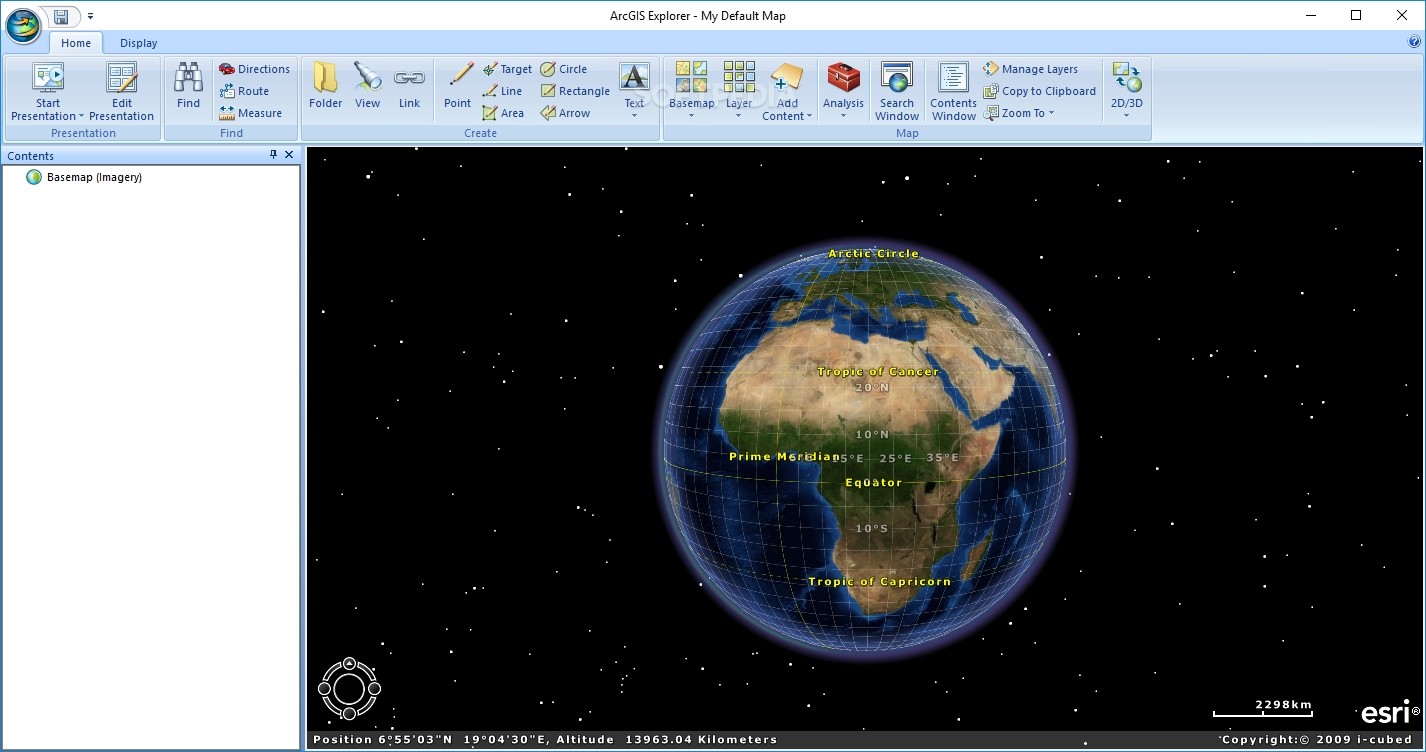Open the Analysis toolbox icon
The image size is (1426, 752).
843,78
